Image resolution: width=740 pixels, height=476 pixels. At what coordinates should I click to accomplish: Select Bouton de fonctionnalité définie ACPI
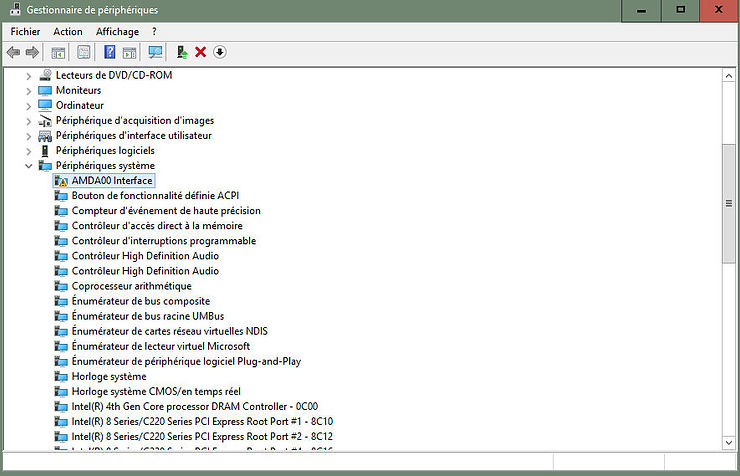coord(155,196)
